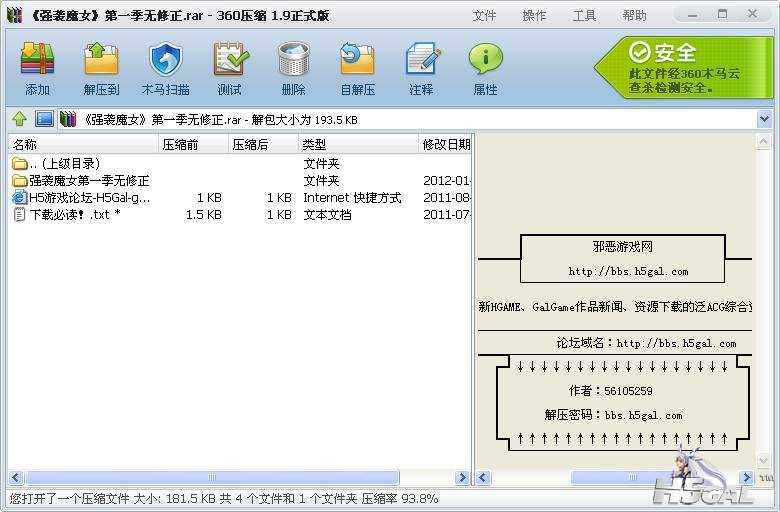This screenshot has width=780, height=512.
Task: Show archive 属性 (Properties)
Action: click(485, 67)
